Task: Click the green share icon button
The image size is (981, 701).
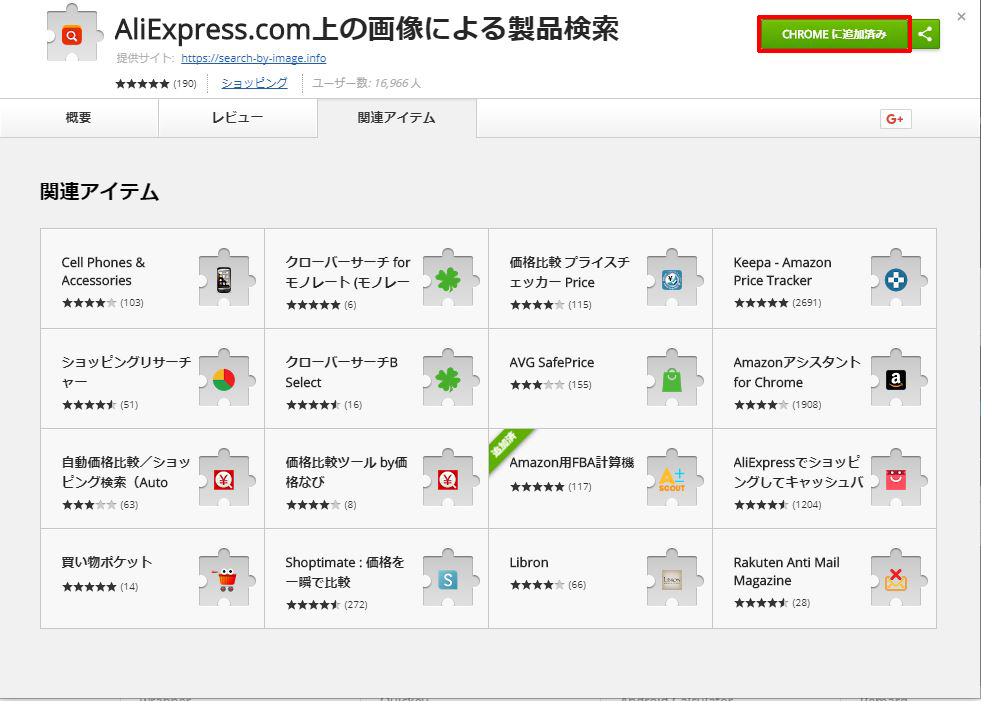Action: (925, 34)
